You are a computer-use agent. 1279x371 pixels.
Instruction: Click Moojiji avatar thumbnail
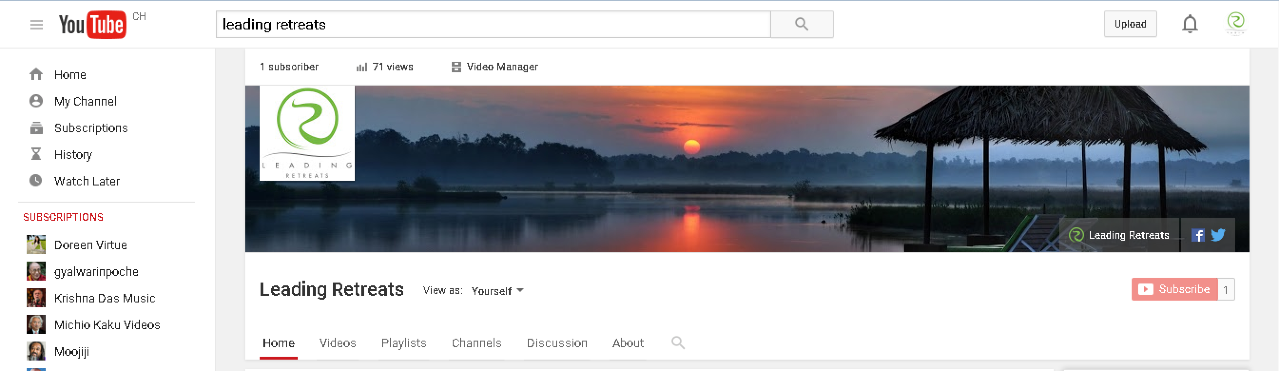36,351
